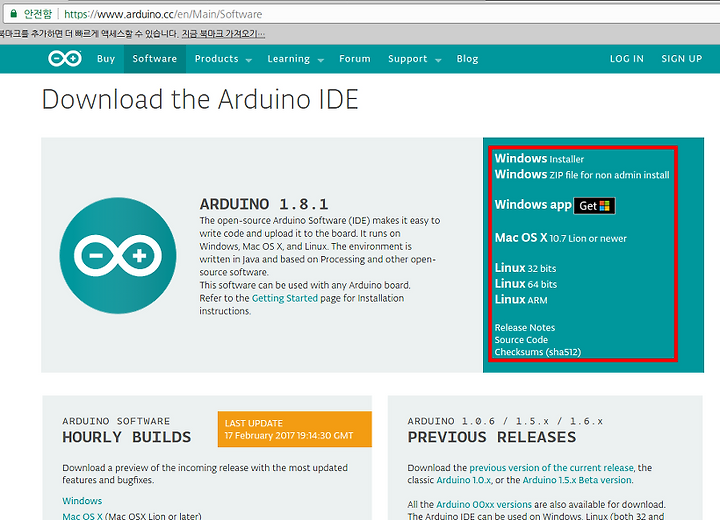
Task: Download Linux 64 bits version
Action: pos(526,284)
